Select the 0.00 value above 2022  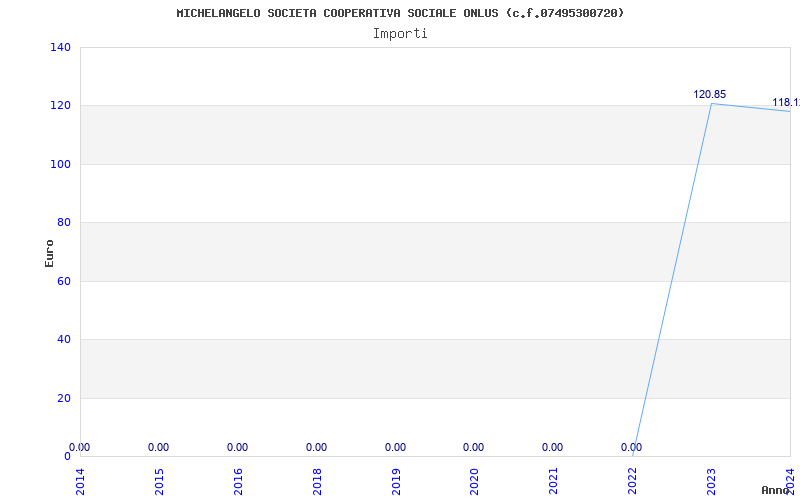click(632, 447)
